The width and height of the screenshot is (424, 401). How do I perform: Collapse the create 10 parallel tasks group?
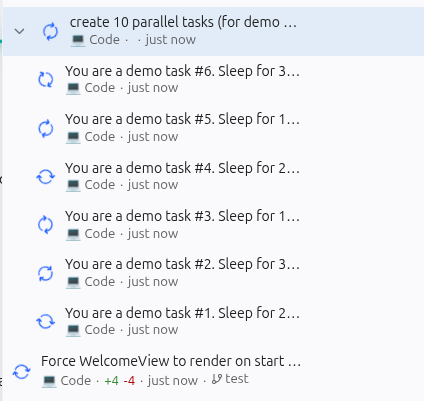coord(20,31)
